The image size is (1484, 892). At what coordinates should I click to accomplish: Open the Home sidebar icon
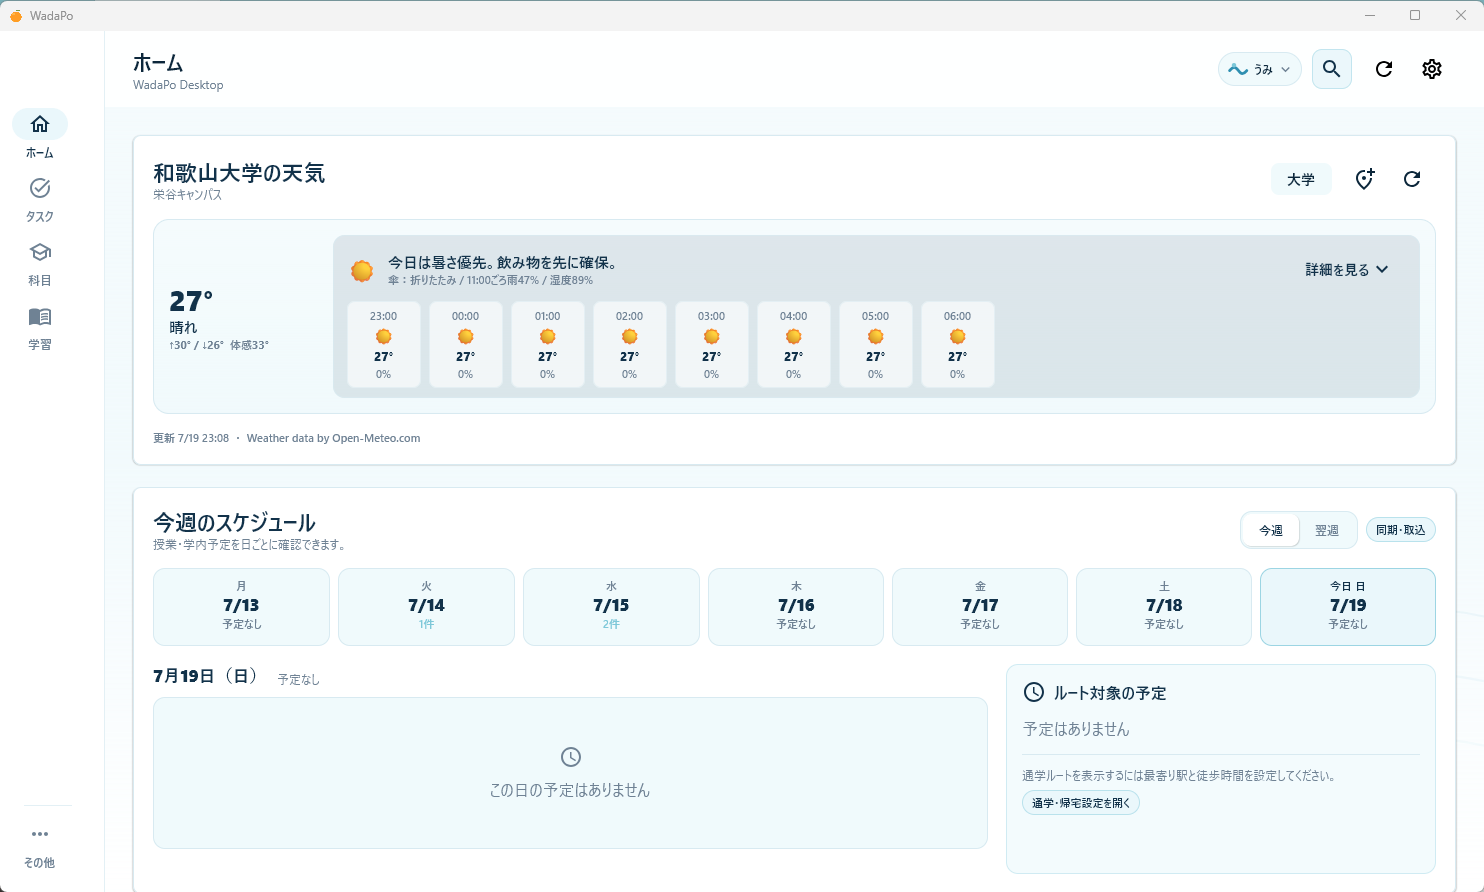(40, 124)
